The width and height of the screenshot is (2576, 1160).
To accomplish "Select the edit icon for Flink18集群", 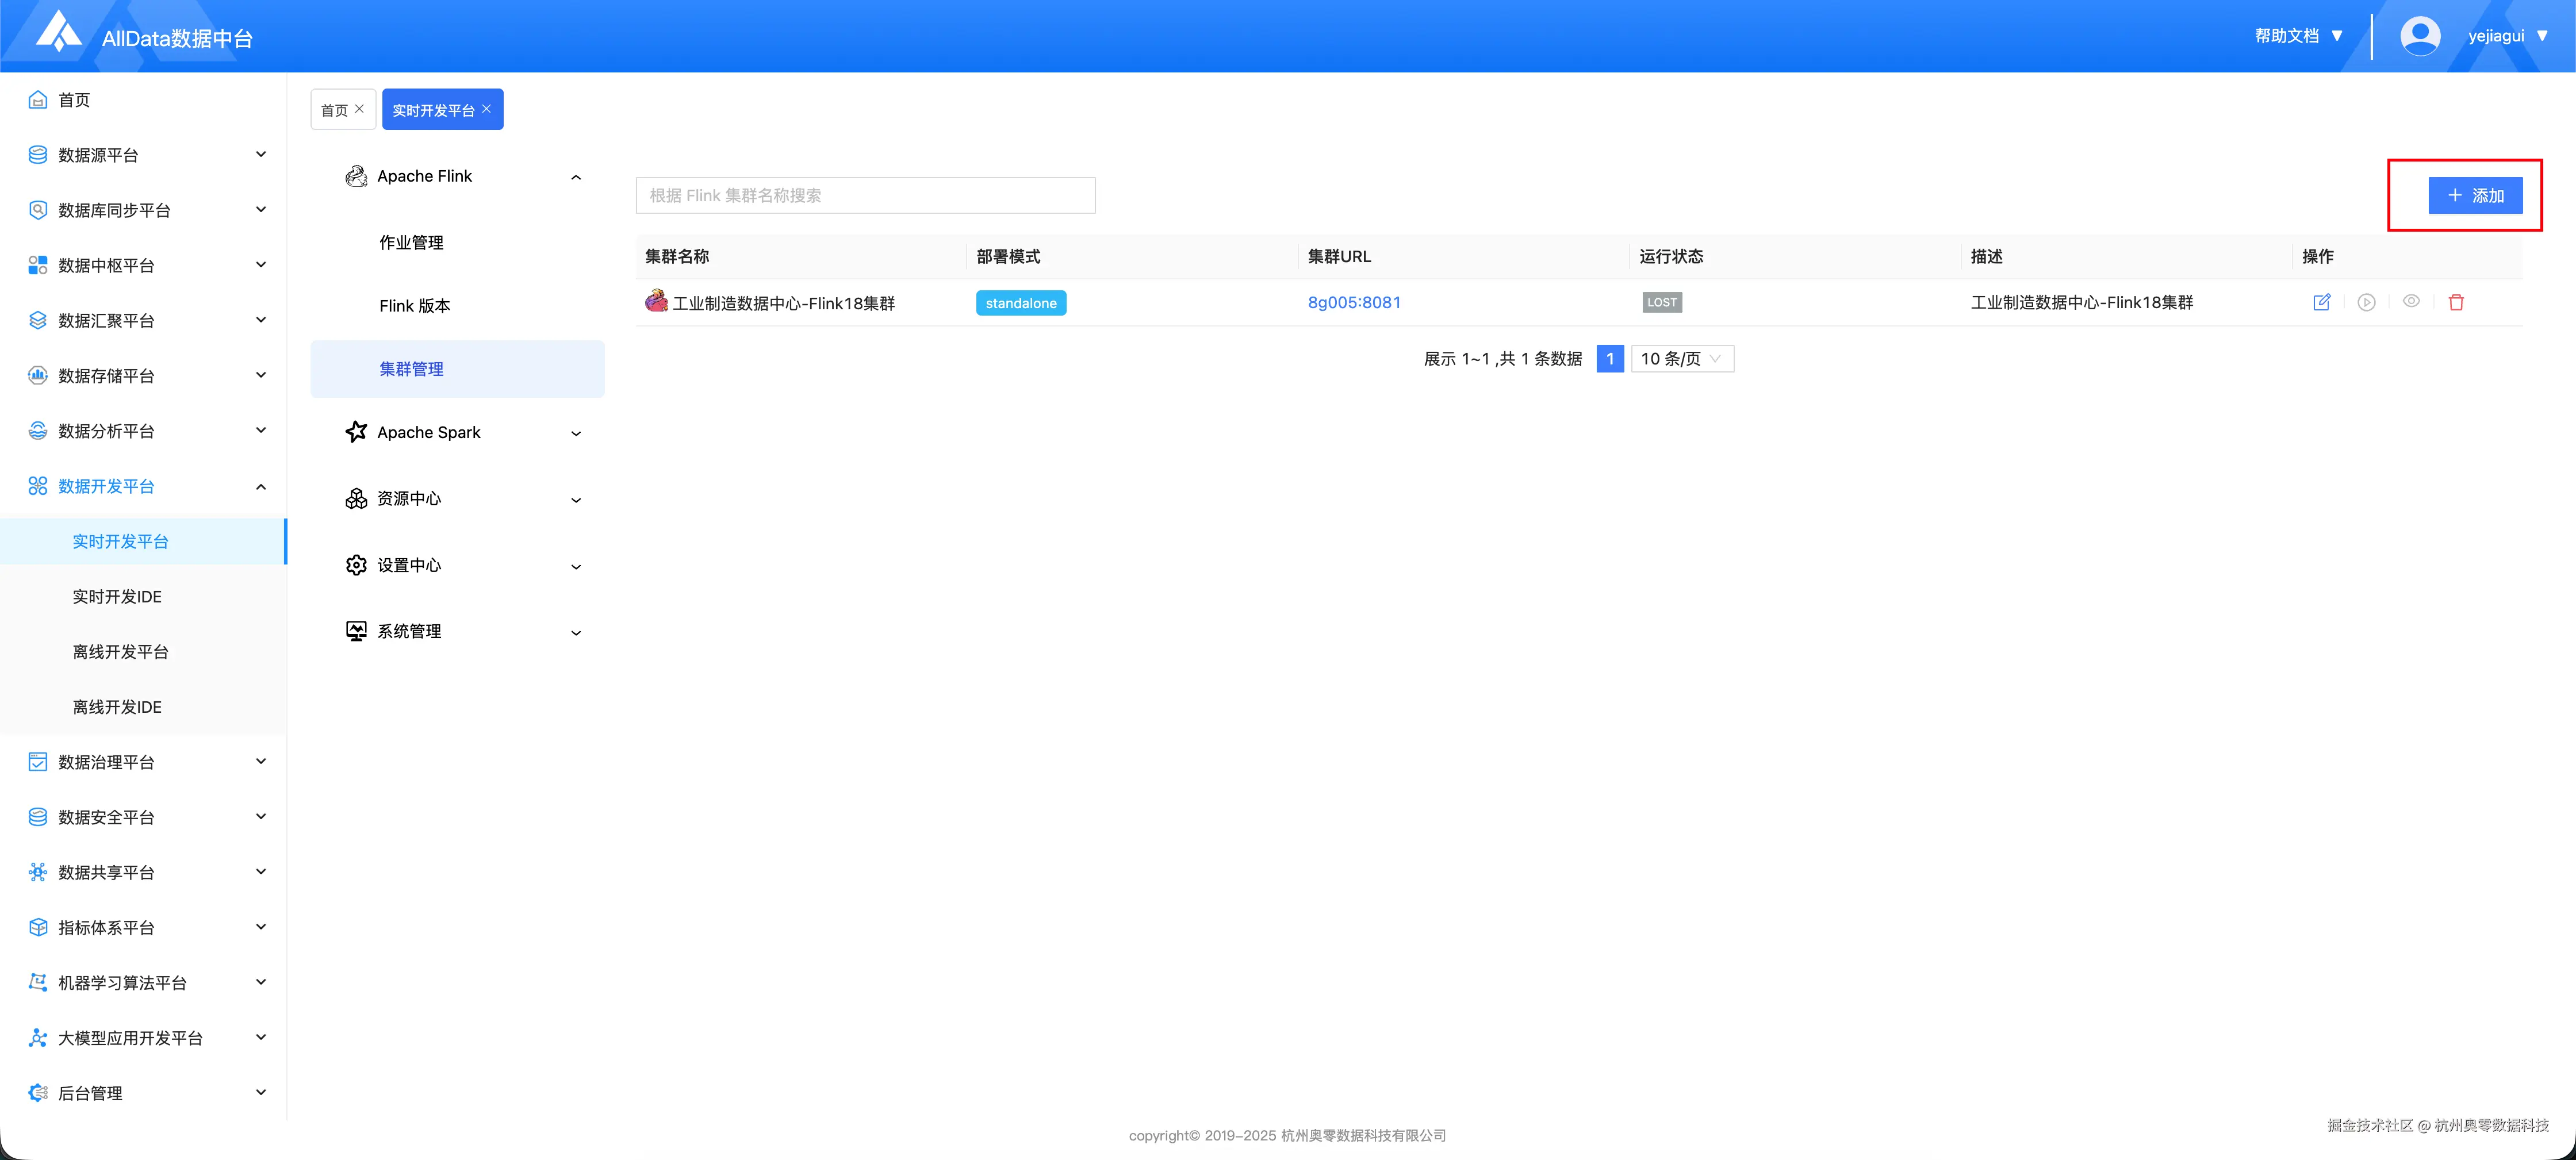I will pos(2322,302).
